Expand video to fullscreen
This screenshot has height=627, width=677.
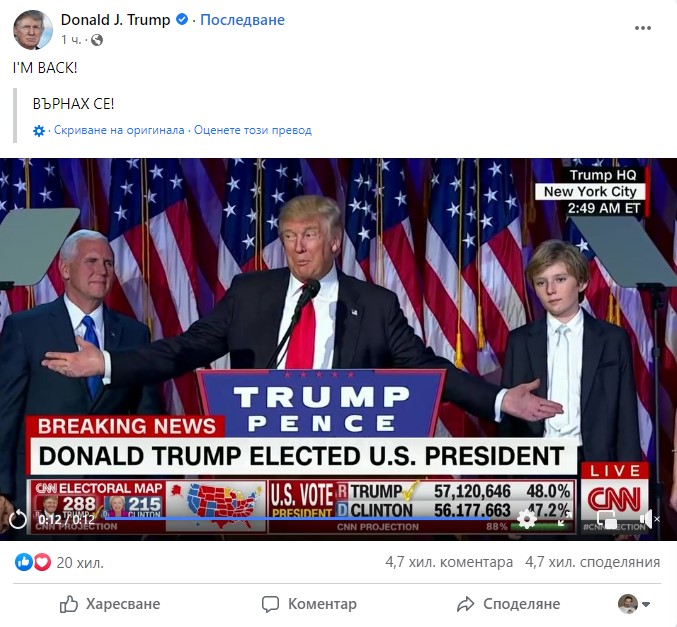click(566, 519)
